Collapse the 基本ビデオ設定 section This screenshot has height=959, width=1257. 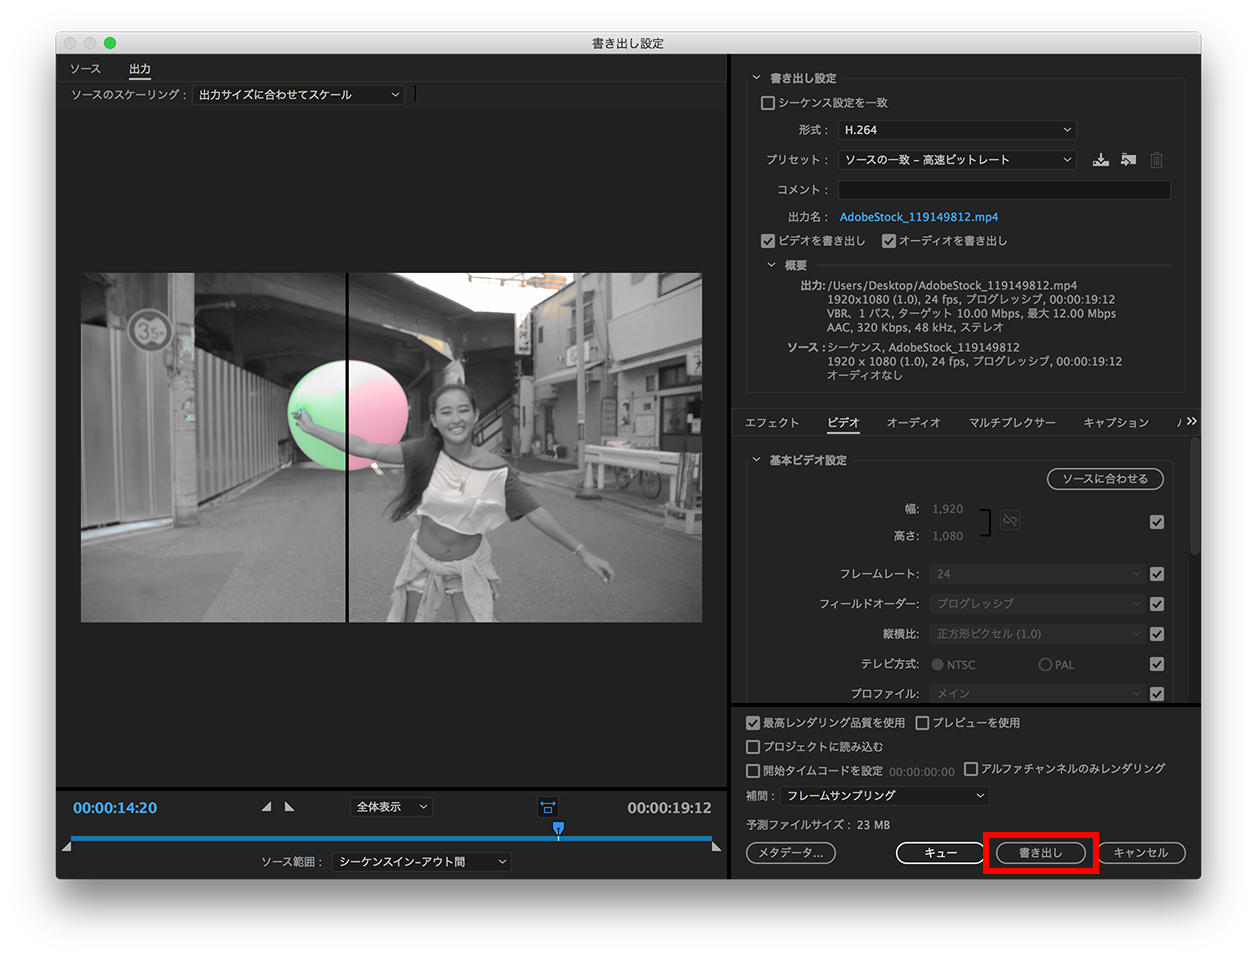click(x=756, y=460)
